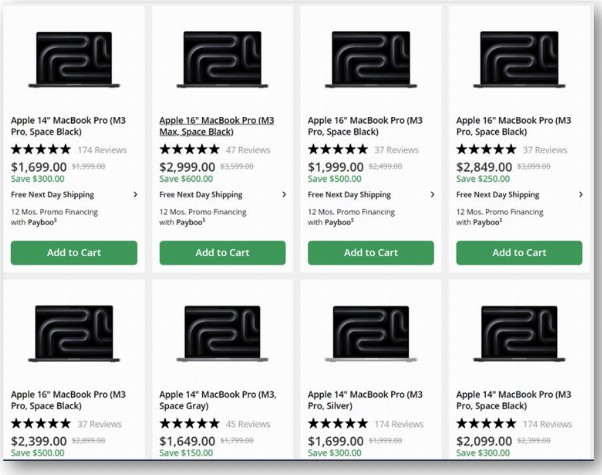This screenshot has width=602, height=475.
Task: Add the $2,849.00 16" MacBook Pro to cart
Action: 519,253
